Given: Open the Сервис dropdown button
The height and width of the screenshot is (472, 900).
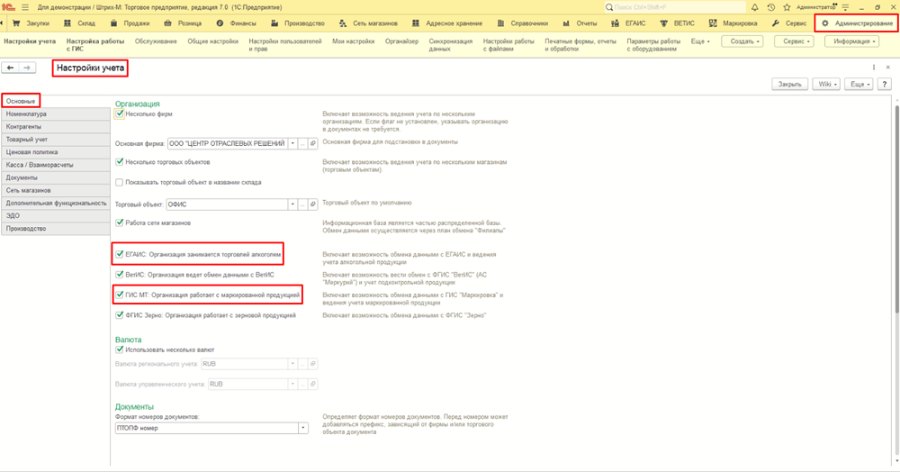Looking at the screenshot, I should tap(794, 41).
